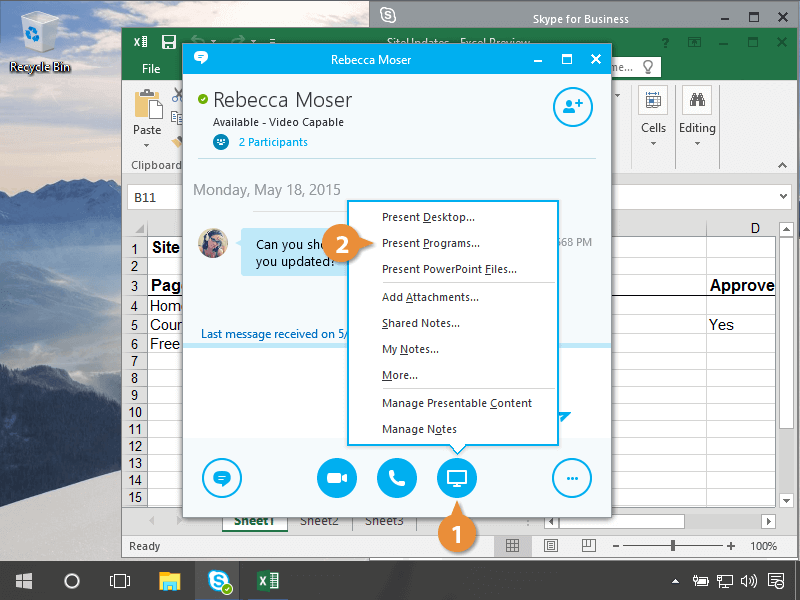Open the IM chat bubble button
Image resolution: width=800 pixels, height=600 pixels.
[x=222, y=478]
